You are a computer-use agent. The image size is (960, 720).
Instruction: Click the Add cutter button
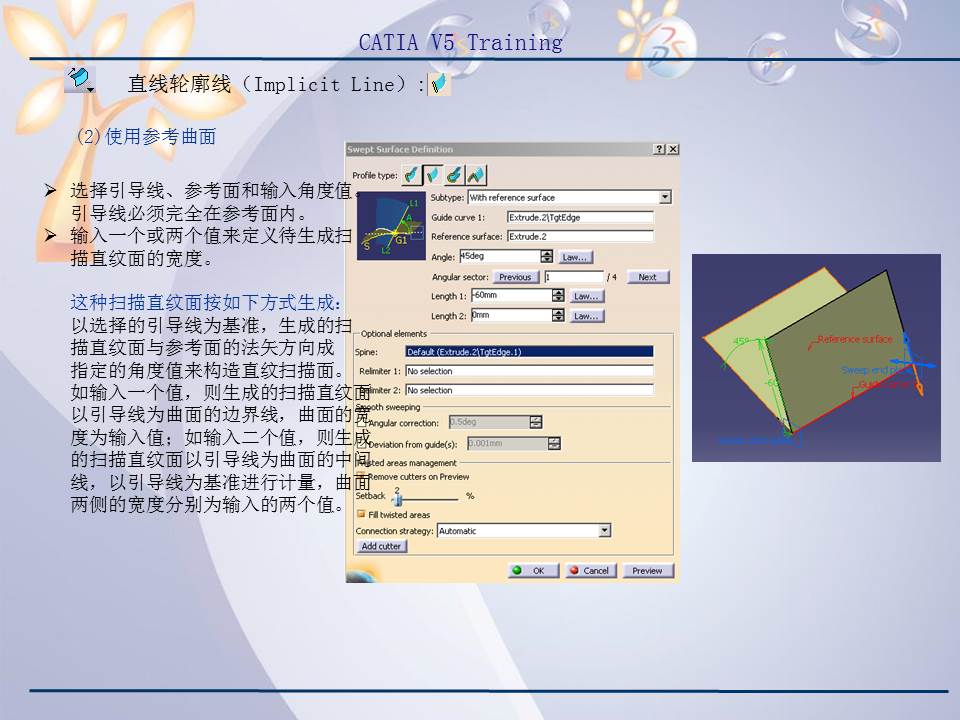[x=380, y=546]
